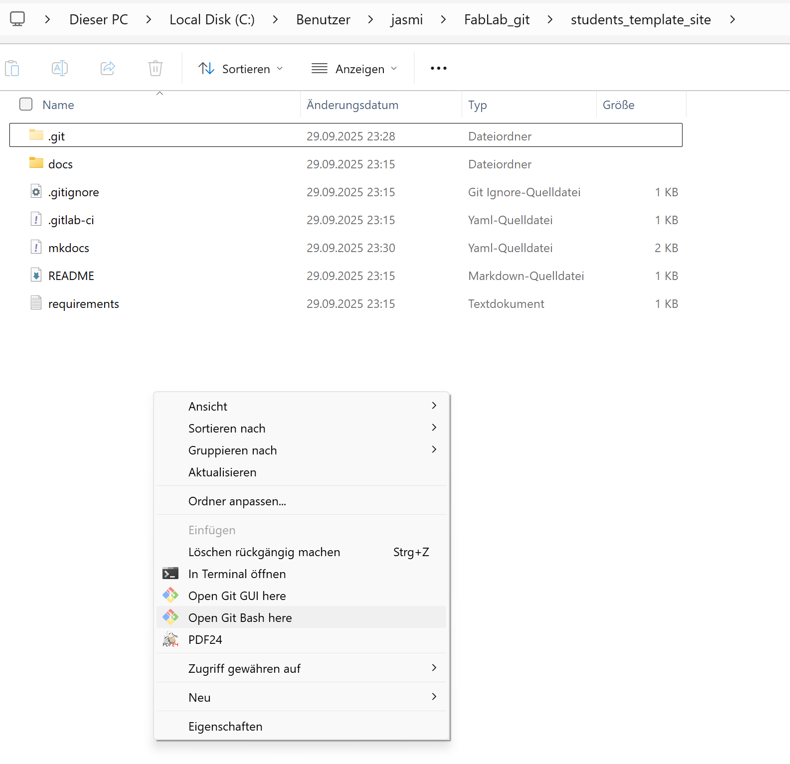Viewport: 790px width, 764px height.
Task: Click the .git folder icon
Action: pos(36,135)
